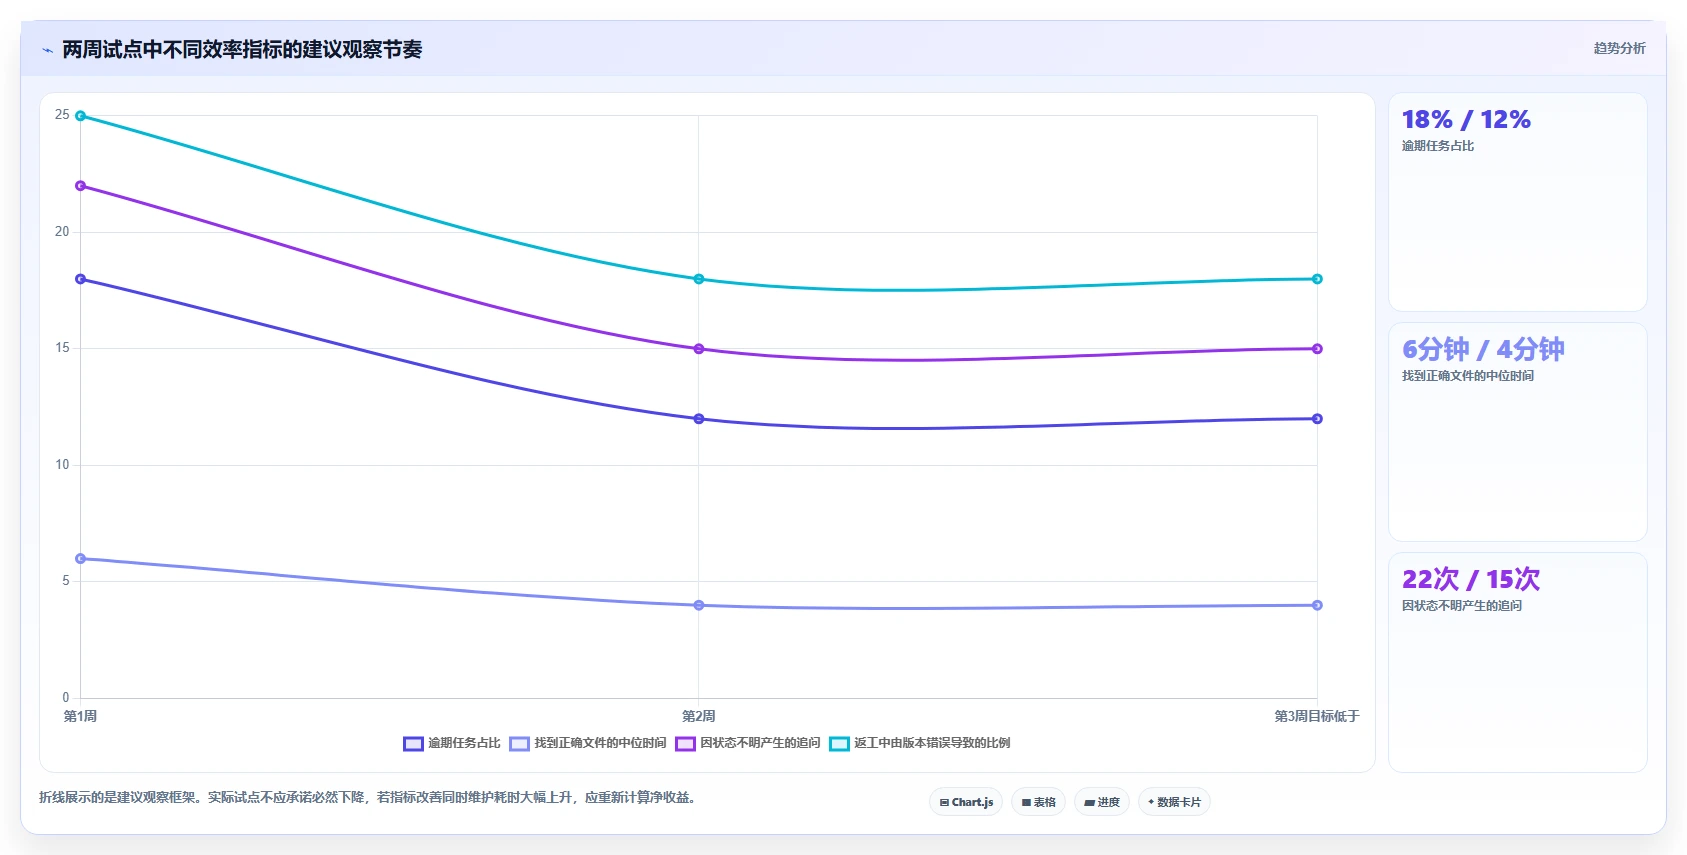
Task: Click the 逾期任务占比 label in the first card
Action: click(1438, 146)
